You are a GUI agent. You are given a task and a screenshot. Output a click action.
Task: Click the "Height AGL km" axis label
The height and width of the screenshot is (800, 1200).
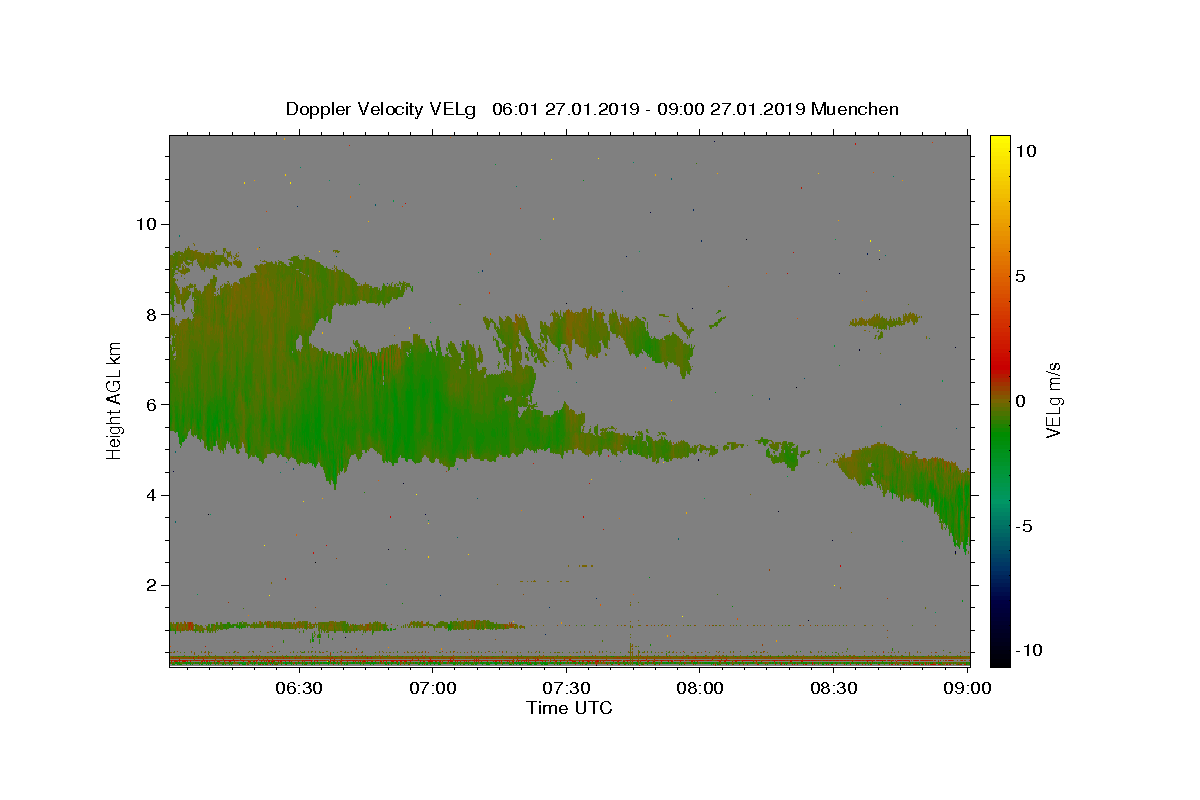[115, 400]
